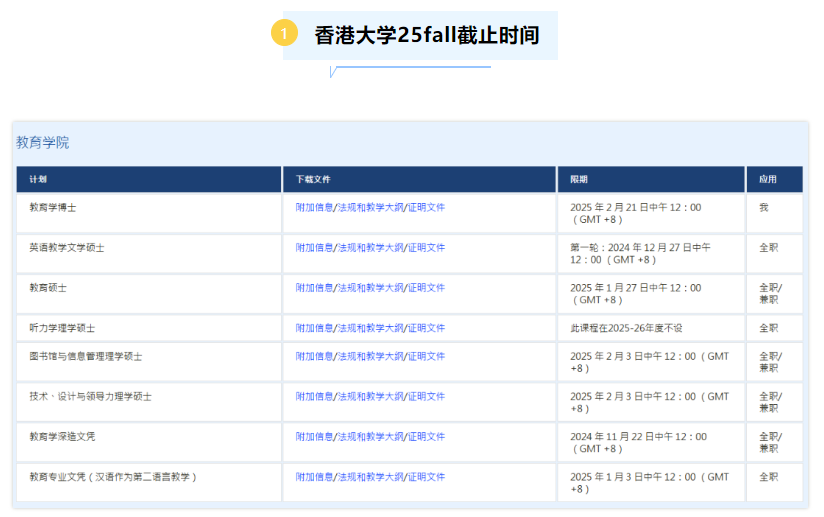Open 法规和教学大纲 link for 教育学深造文凭
Viewport: 824px width, 517px height.
tap(370, 437)
